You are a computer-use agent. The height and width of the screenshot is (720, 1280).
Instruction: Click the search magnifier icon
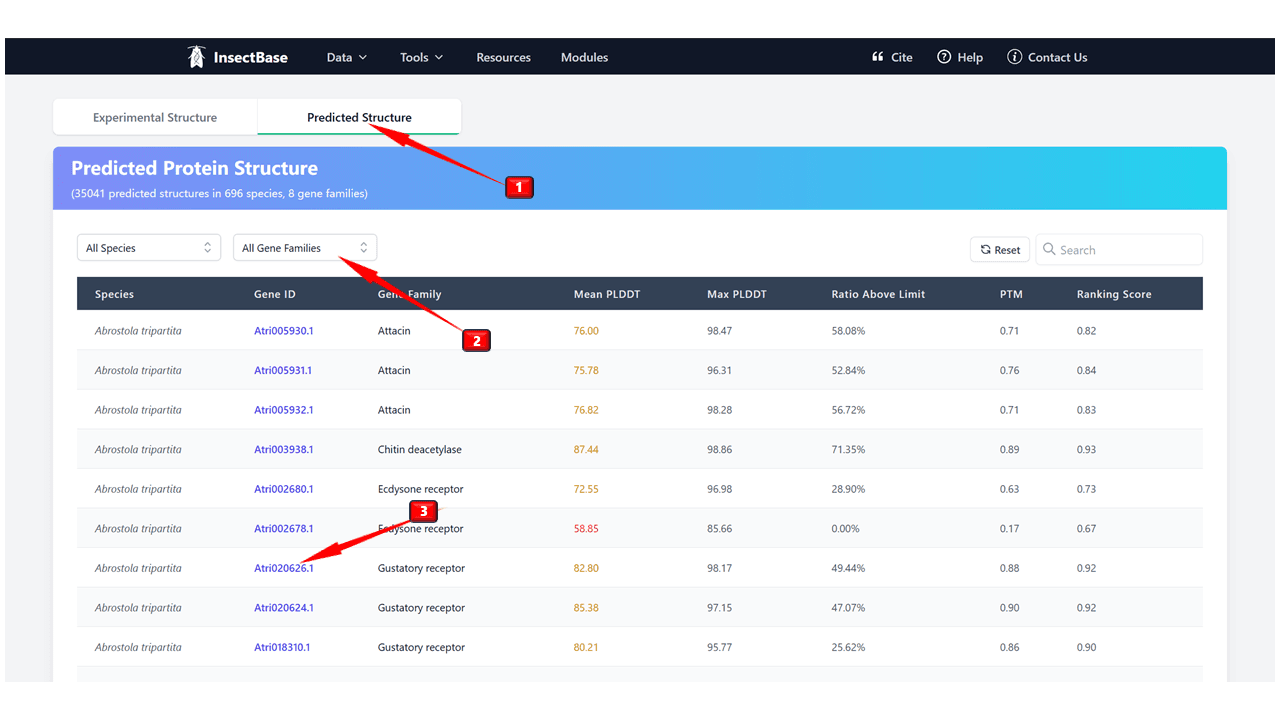(1049, 249)
